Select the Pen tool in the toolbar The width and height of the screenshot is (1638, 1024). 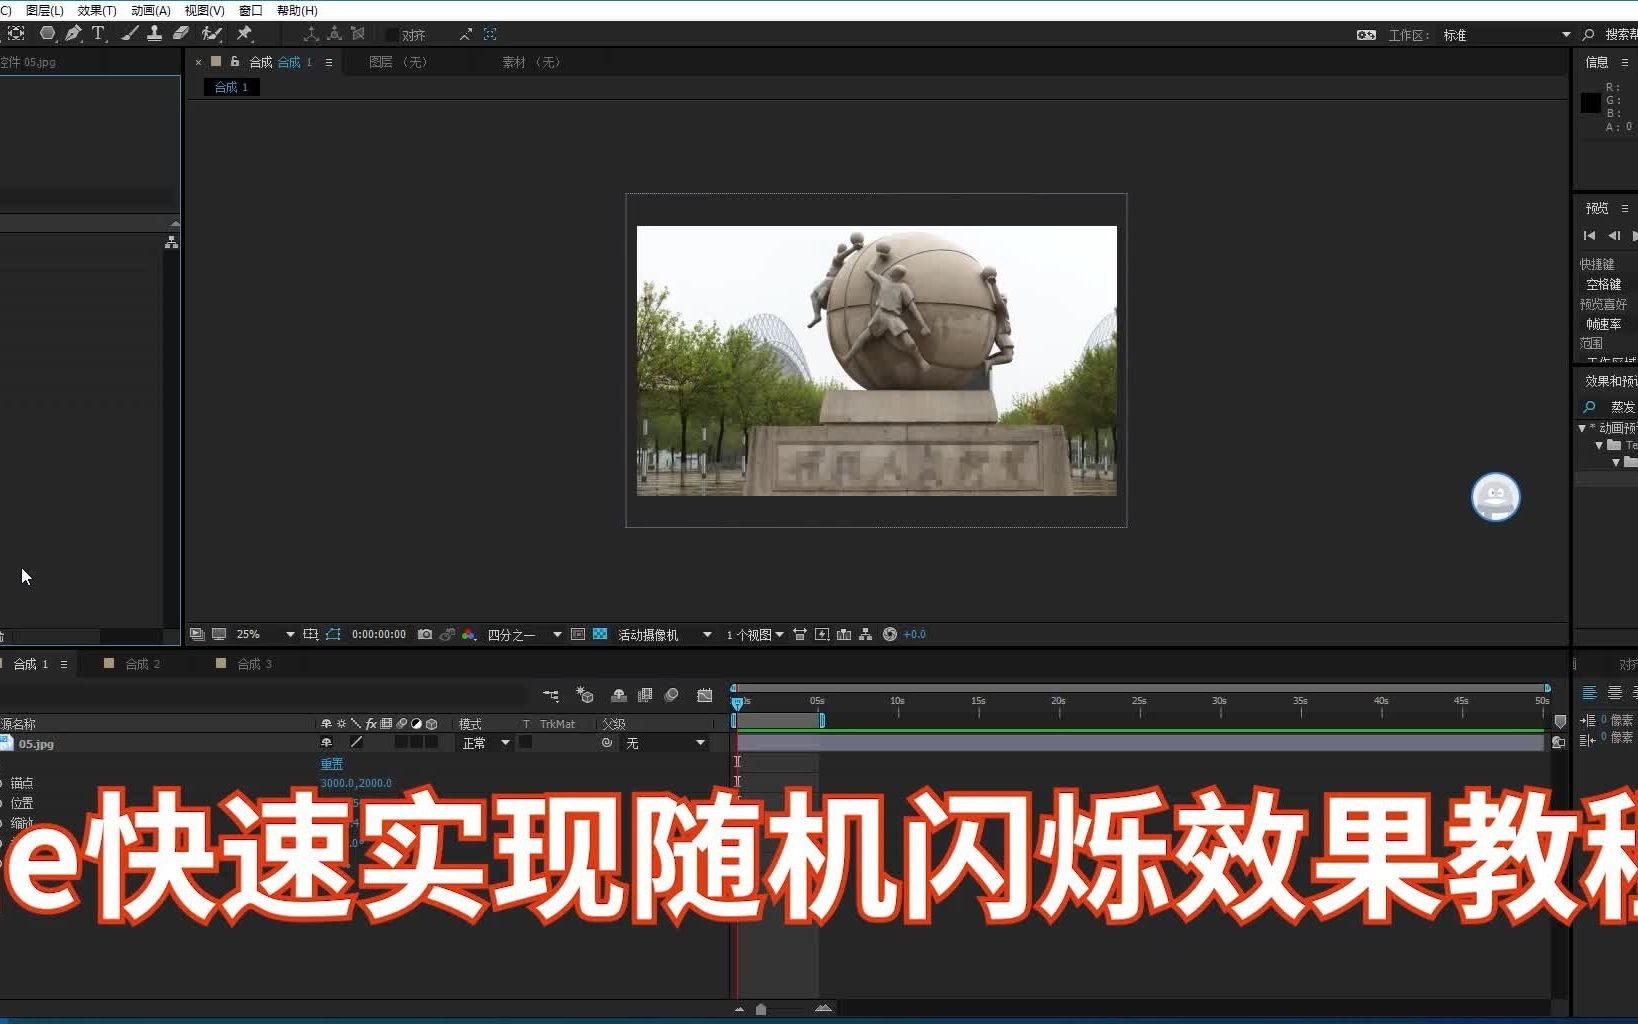point(73,33)
